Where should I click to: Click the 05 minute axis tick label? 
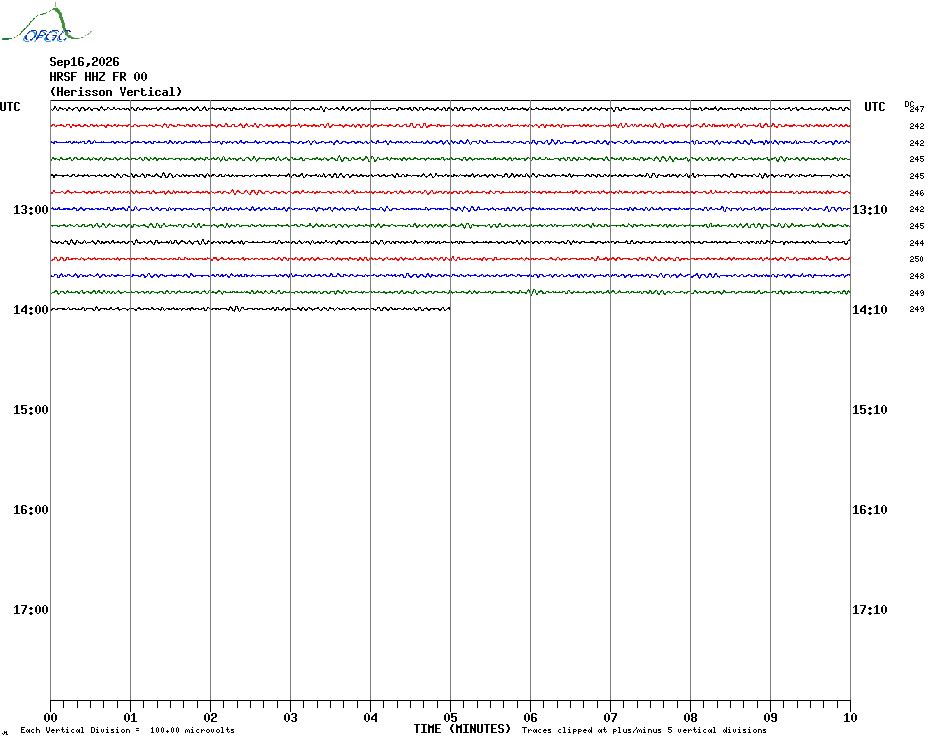(x=450, y=717)
